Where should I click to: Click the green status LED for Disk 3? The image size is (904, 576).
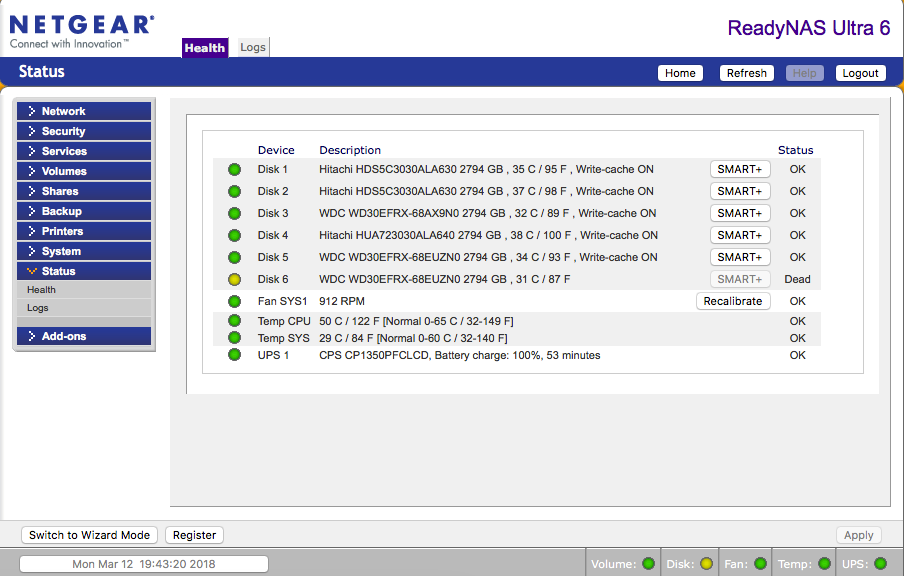point(234,213)
